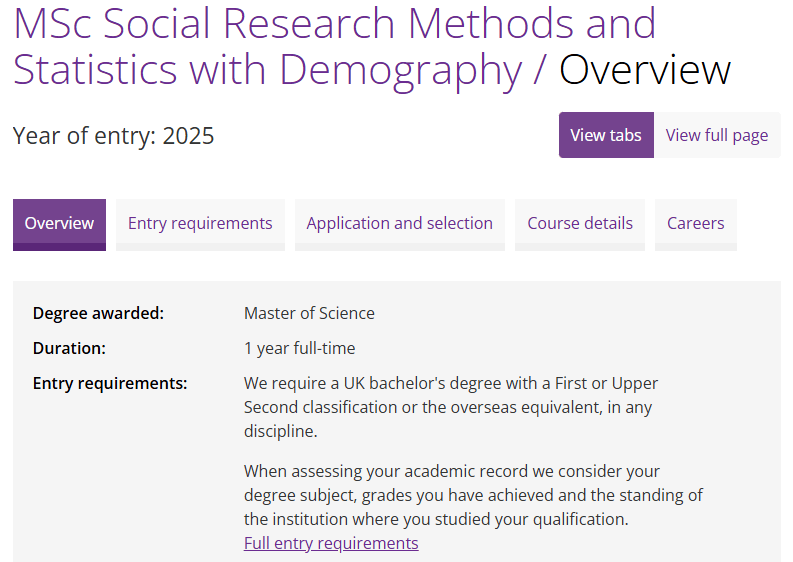Viewport: 793px width, 562px height.
Task: Click the 'Year of entry: 2025' text
Action: [113, 136]
